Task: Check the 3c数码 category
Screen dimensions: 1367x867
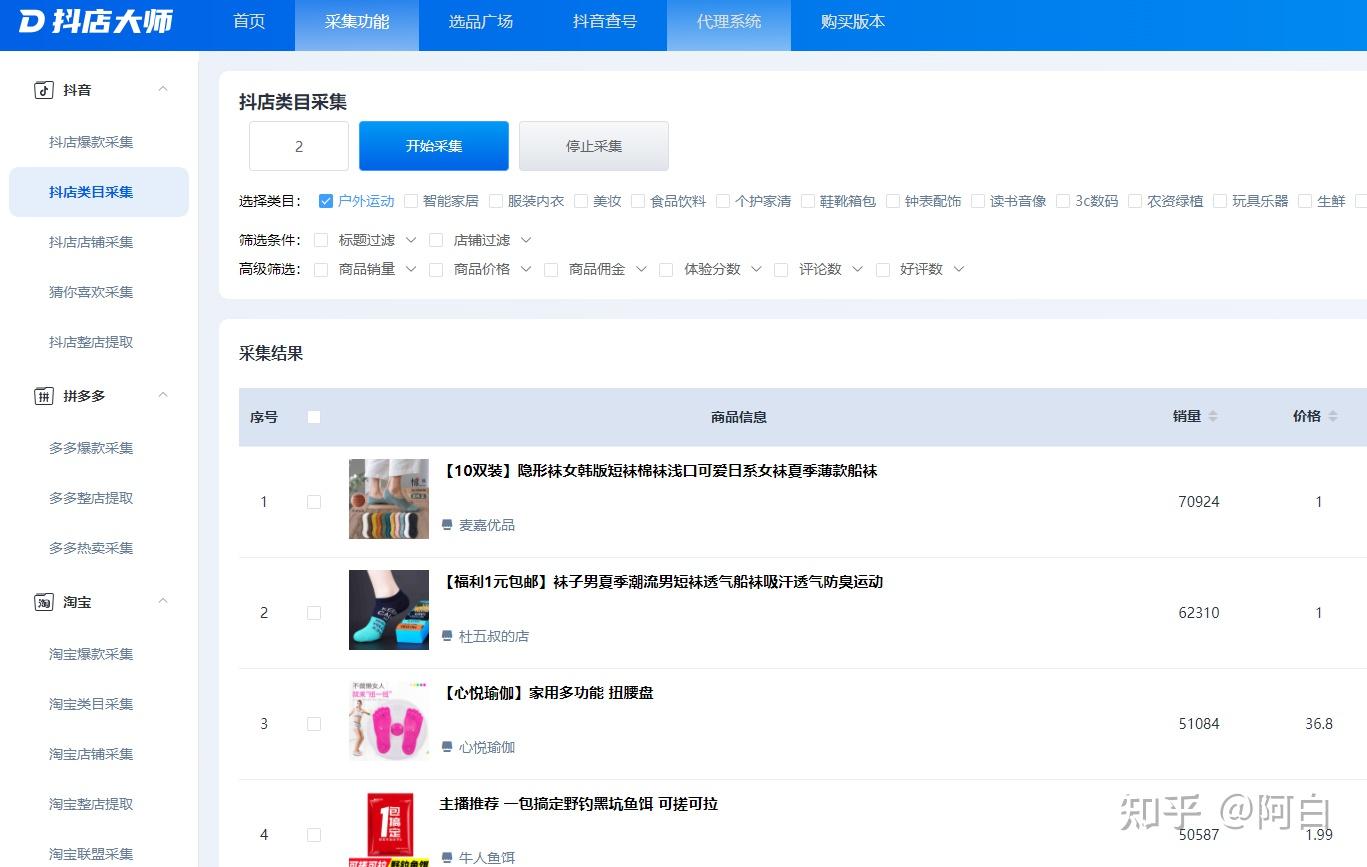Action: coord(1063,201)
